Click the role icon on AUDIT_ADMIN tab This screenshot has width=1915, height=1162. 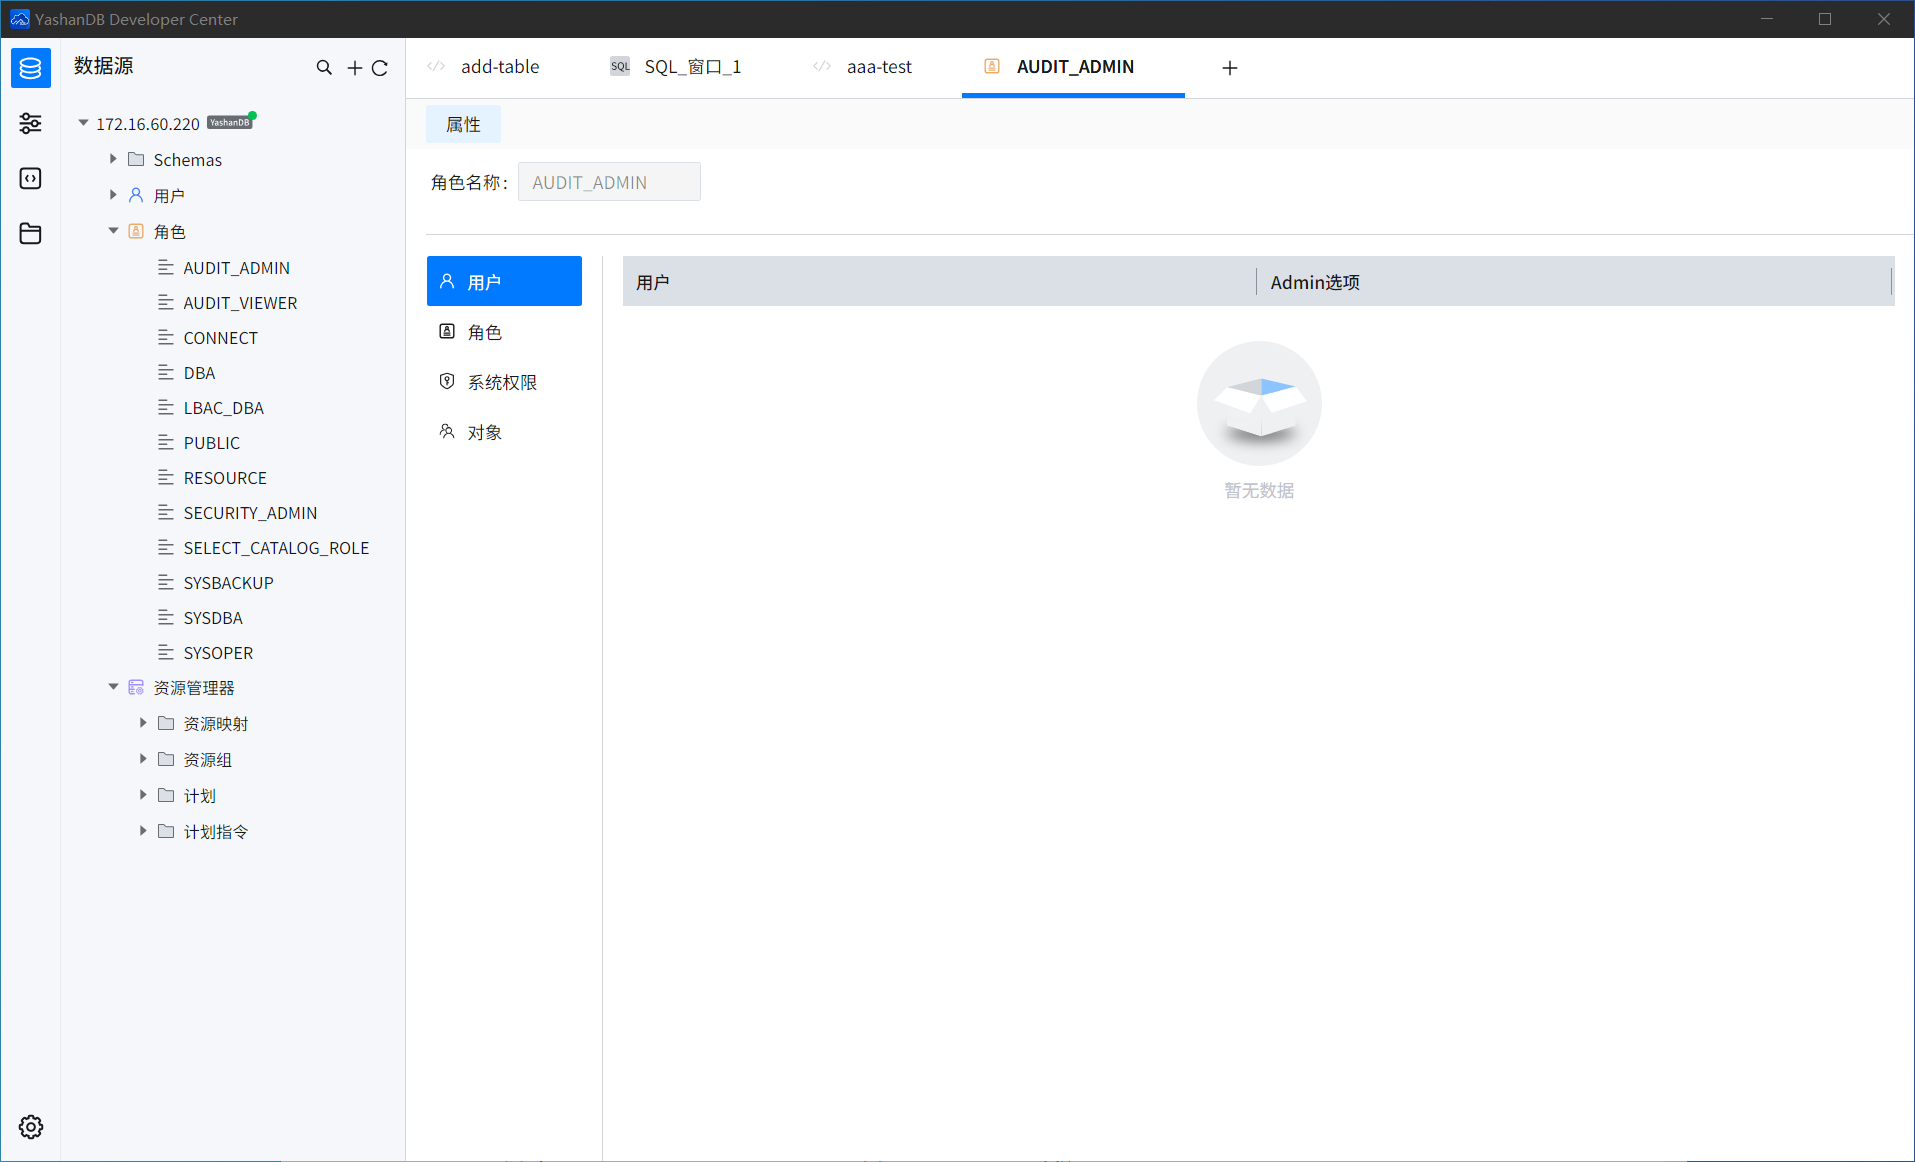pos(992,66)
